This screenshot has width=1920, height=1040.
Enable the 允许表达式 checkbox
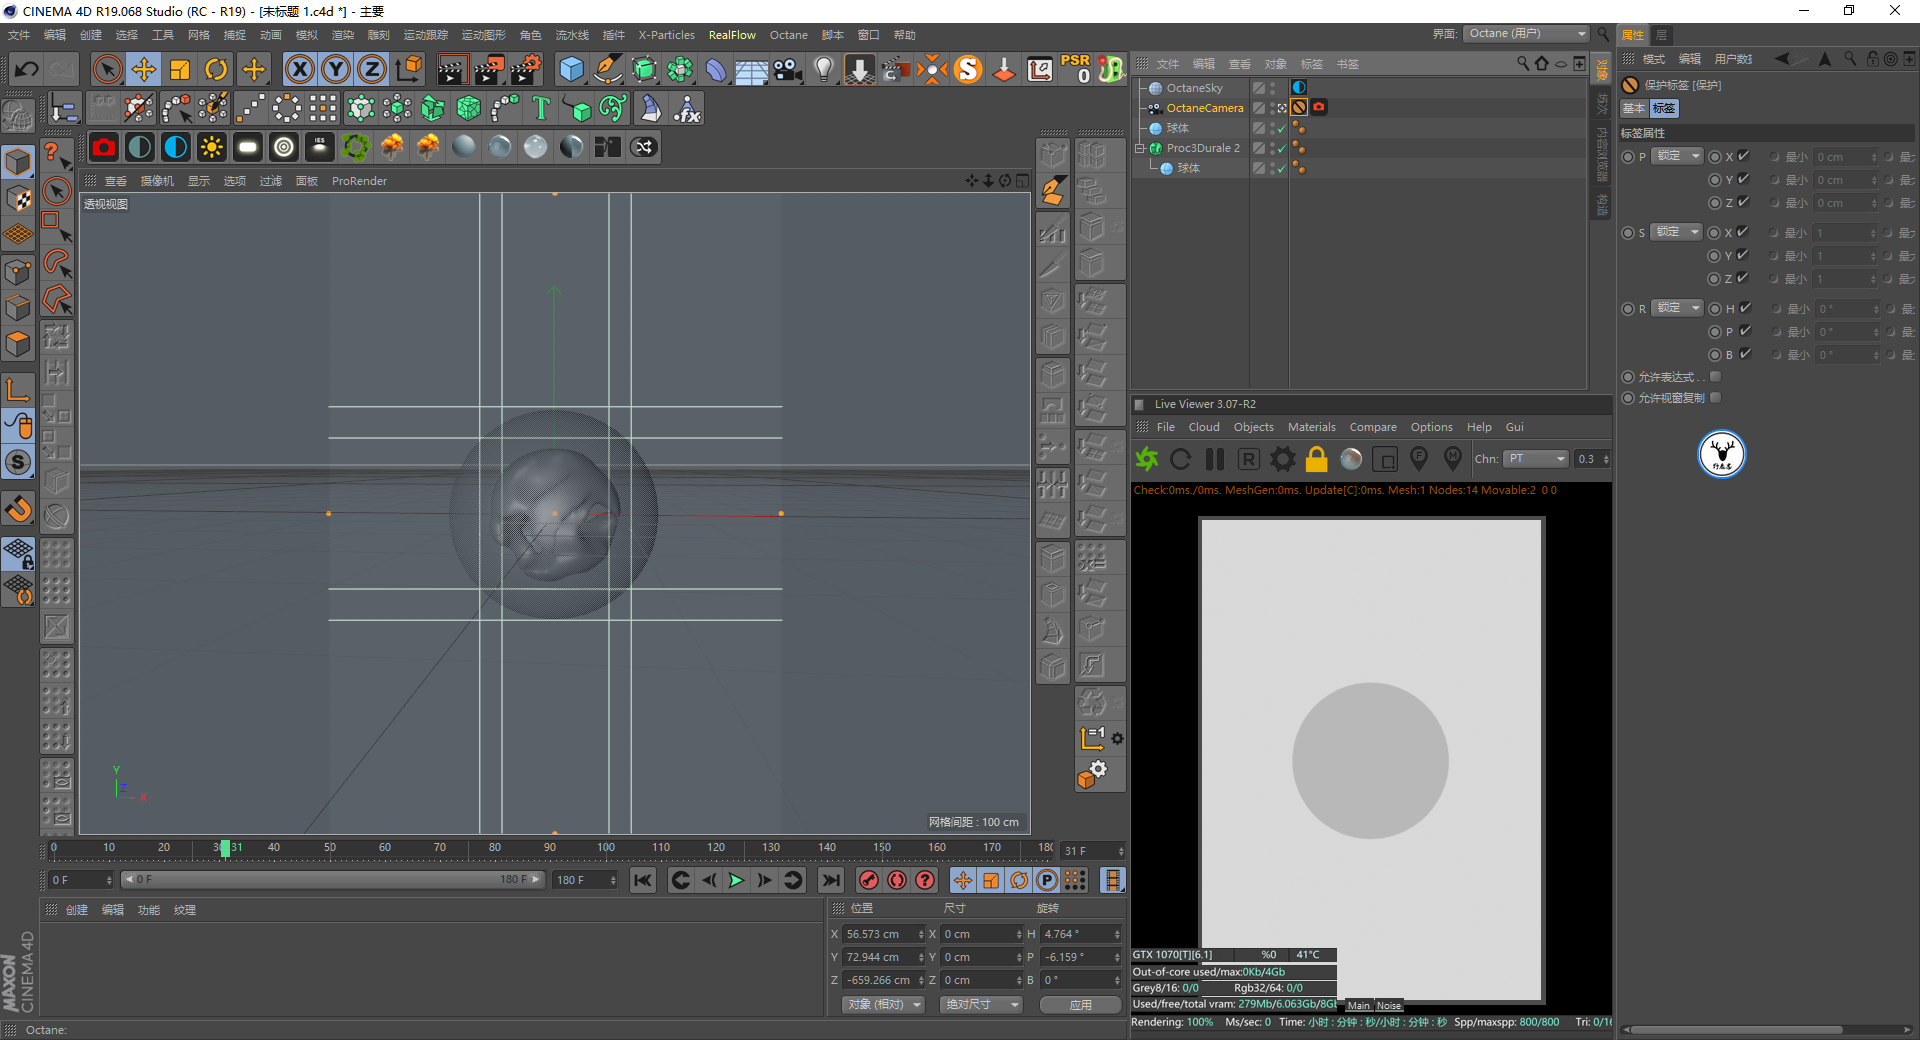(1716, 377)
